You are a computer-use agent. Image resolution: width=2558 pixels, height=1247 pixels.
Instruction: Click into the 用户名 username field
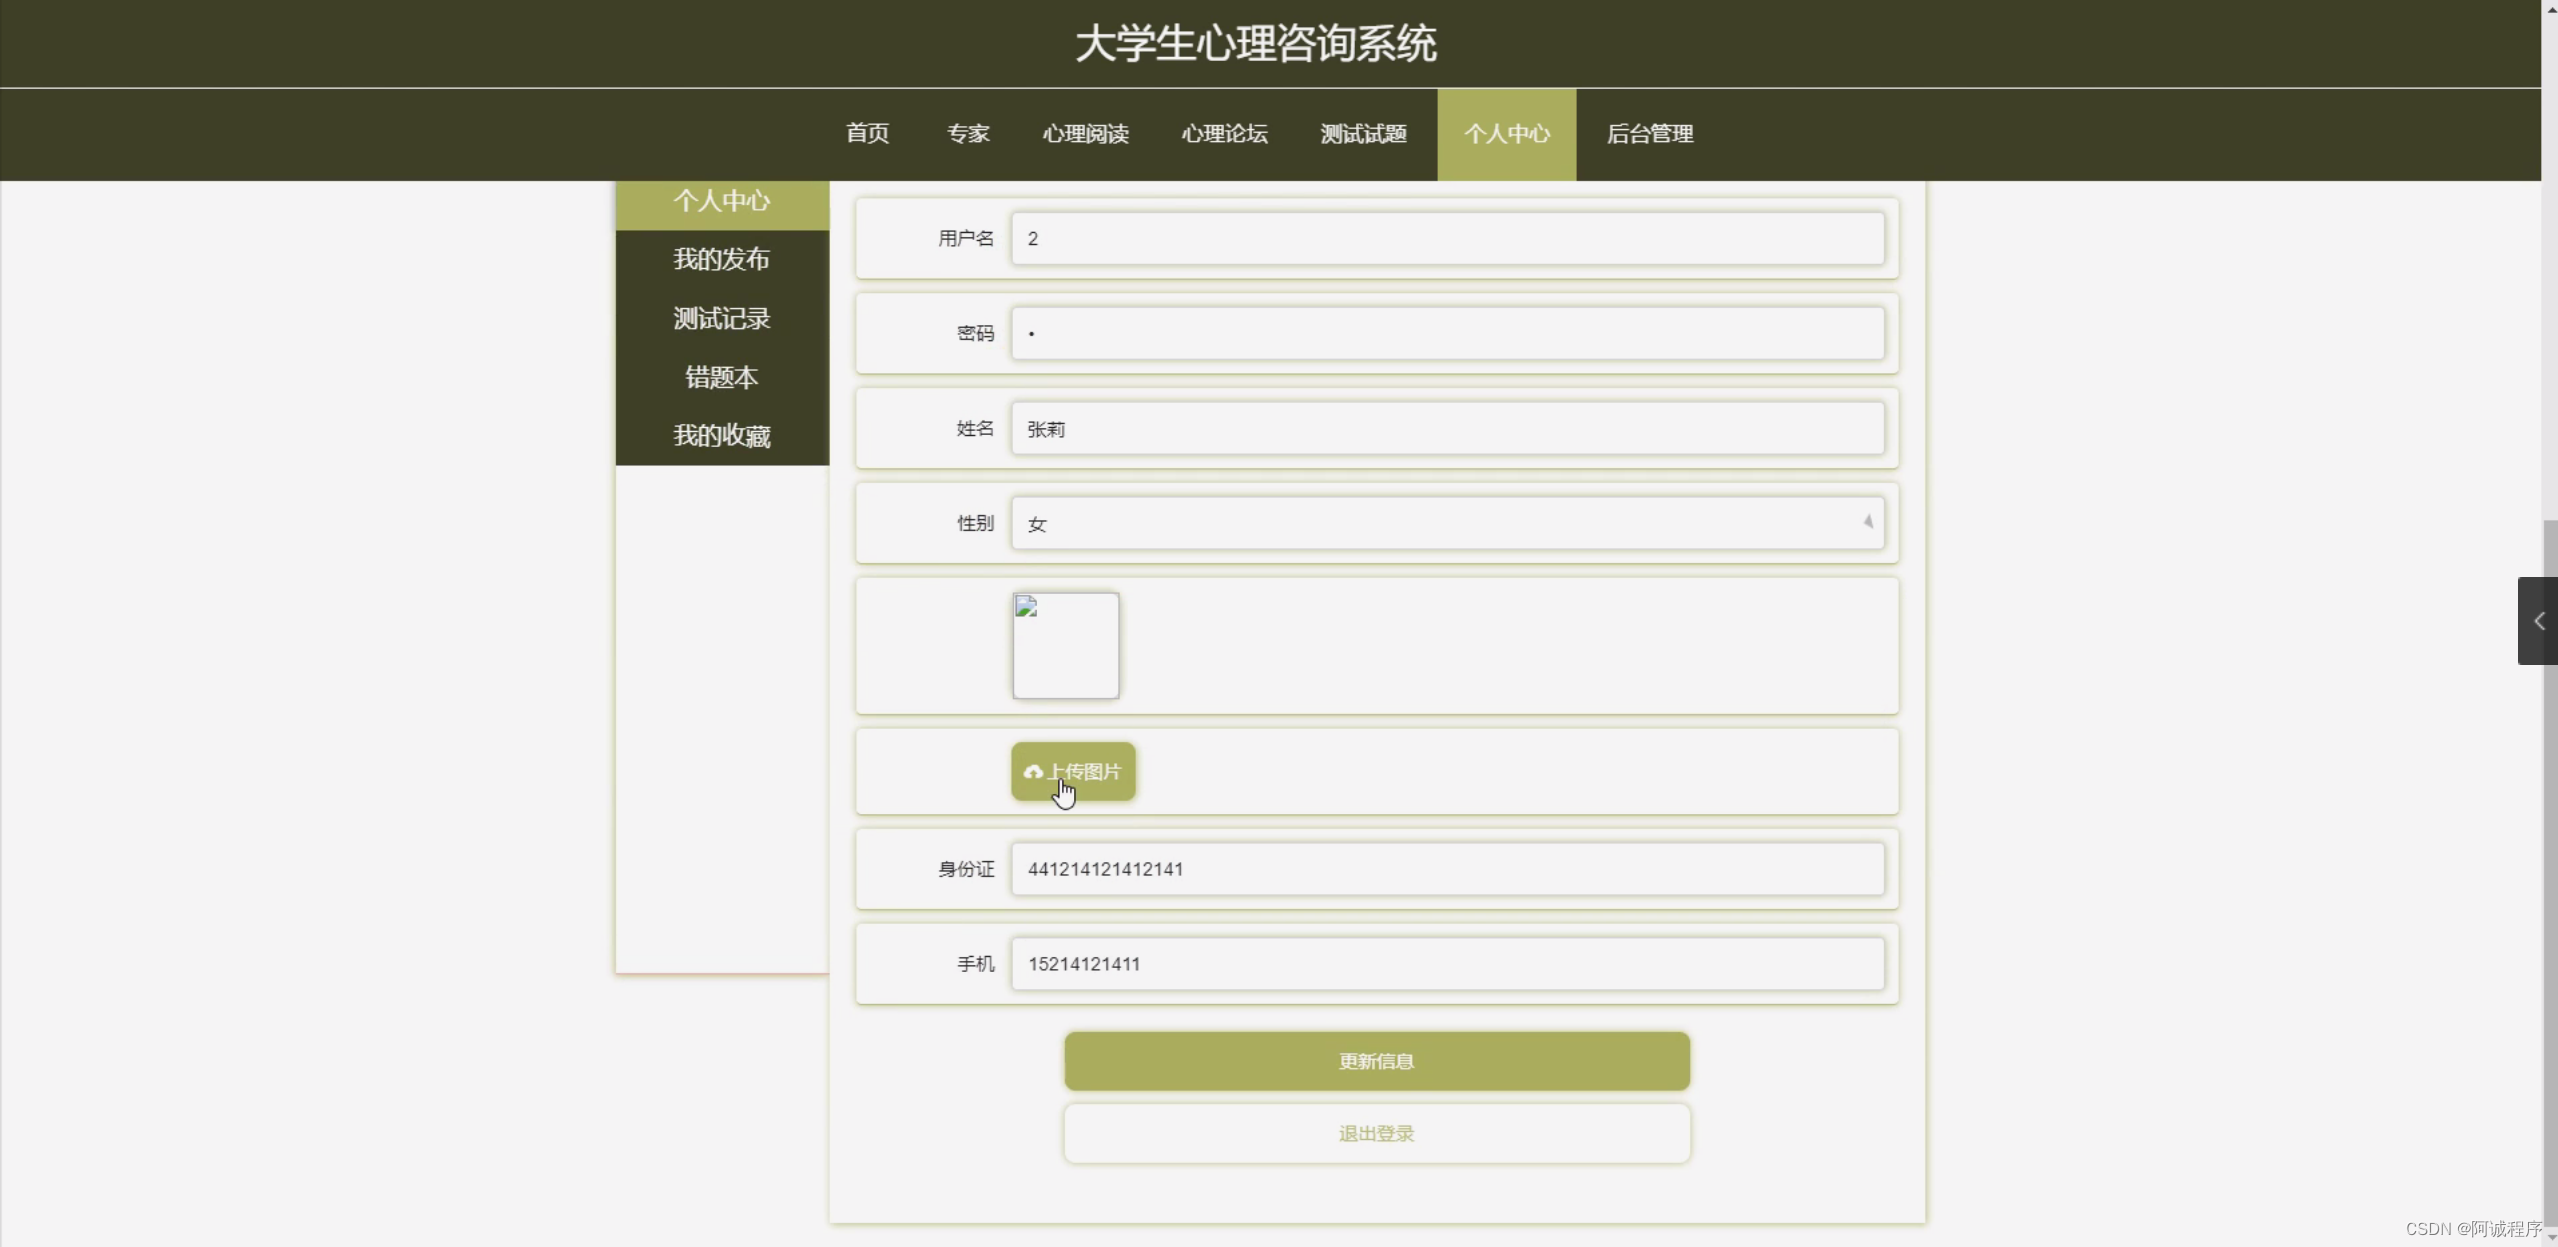[x=1446, y=238]
